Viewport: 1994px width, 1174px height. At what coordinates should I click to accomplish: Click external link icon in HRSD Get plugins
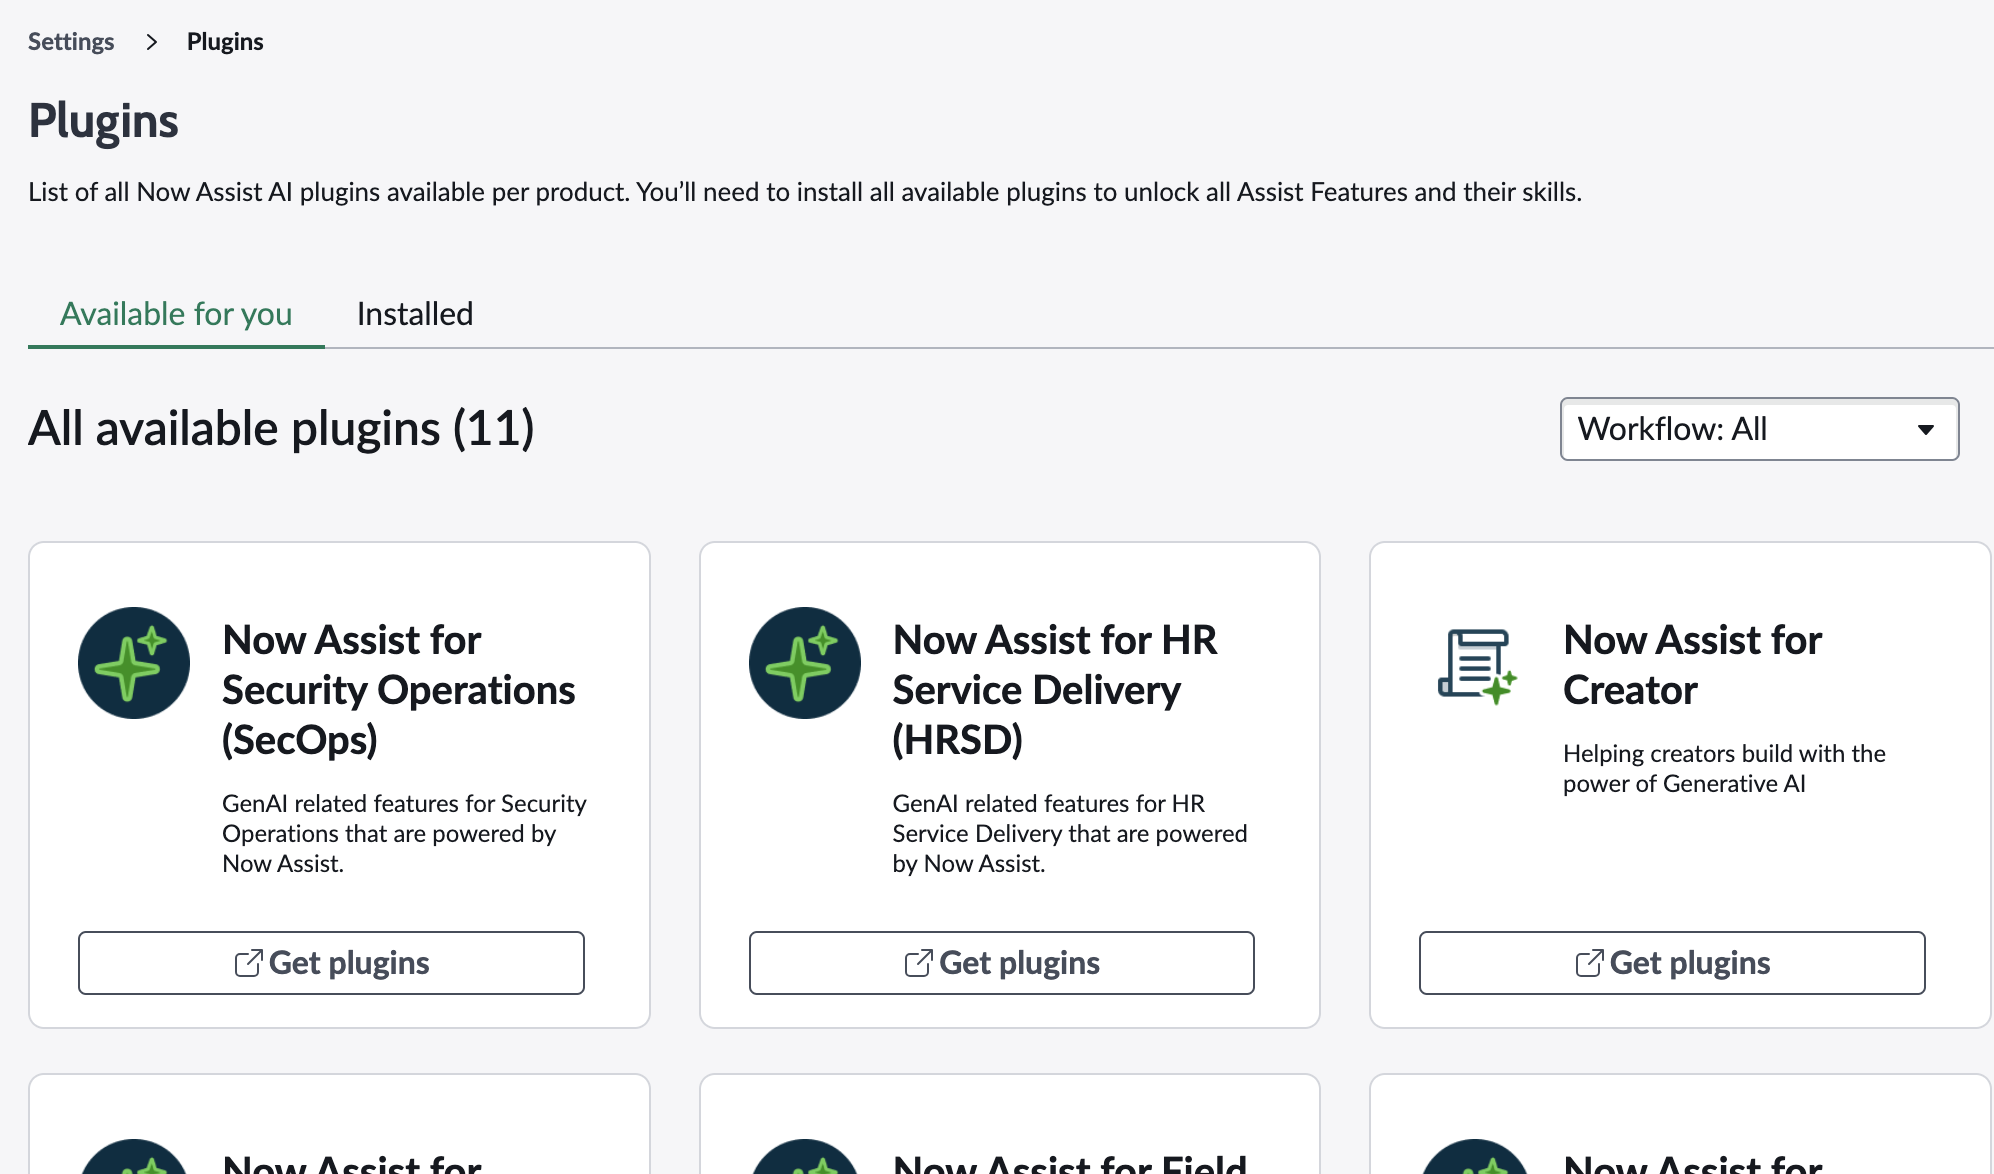point(918,963)
